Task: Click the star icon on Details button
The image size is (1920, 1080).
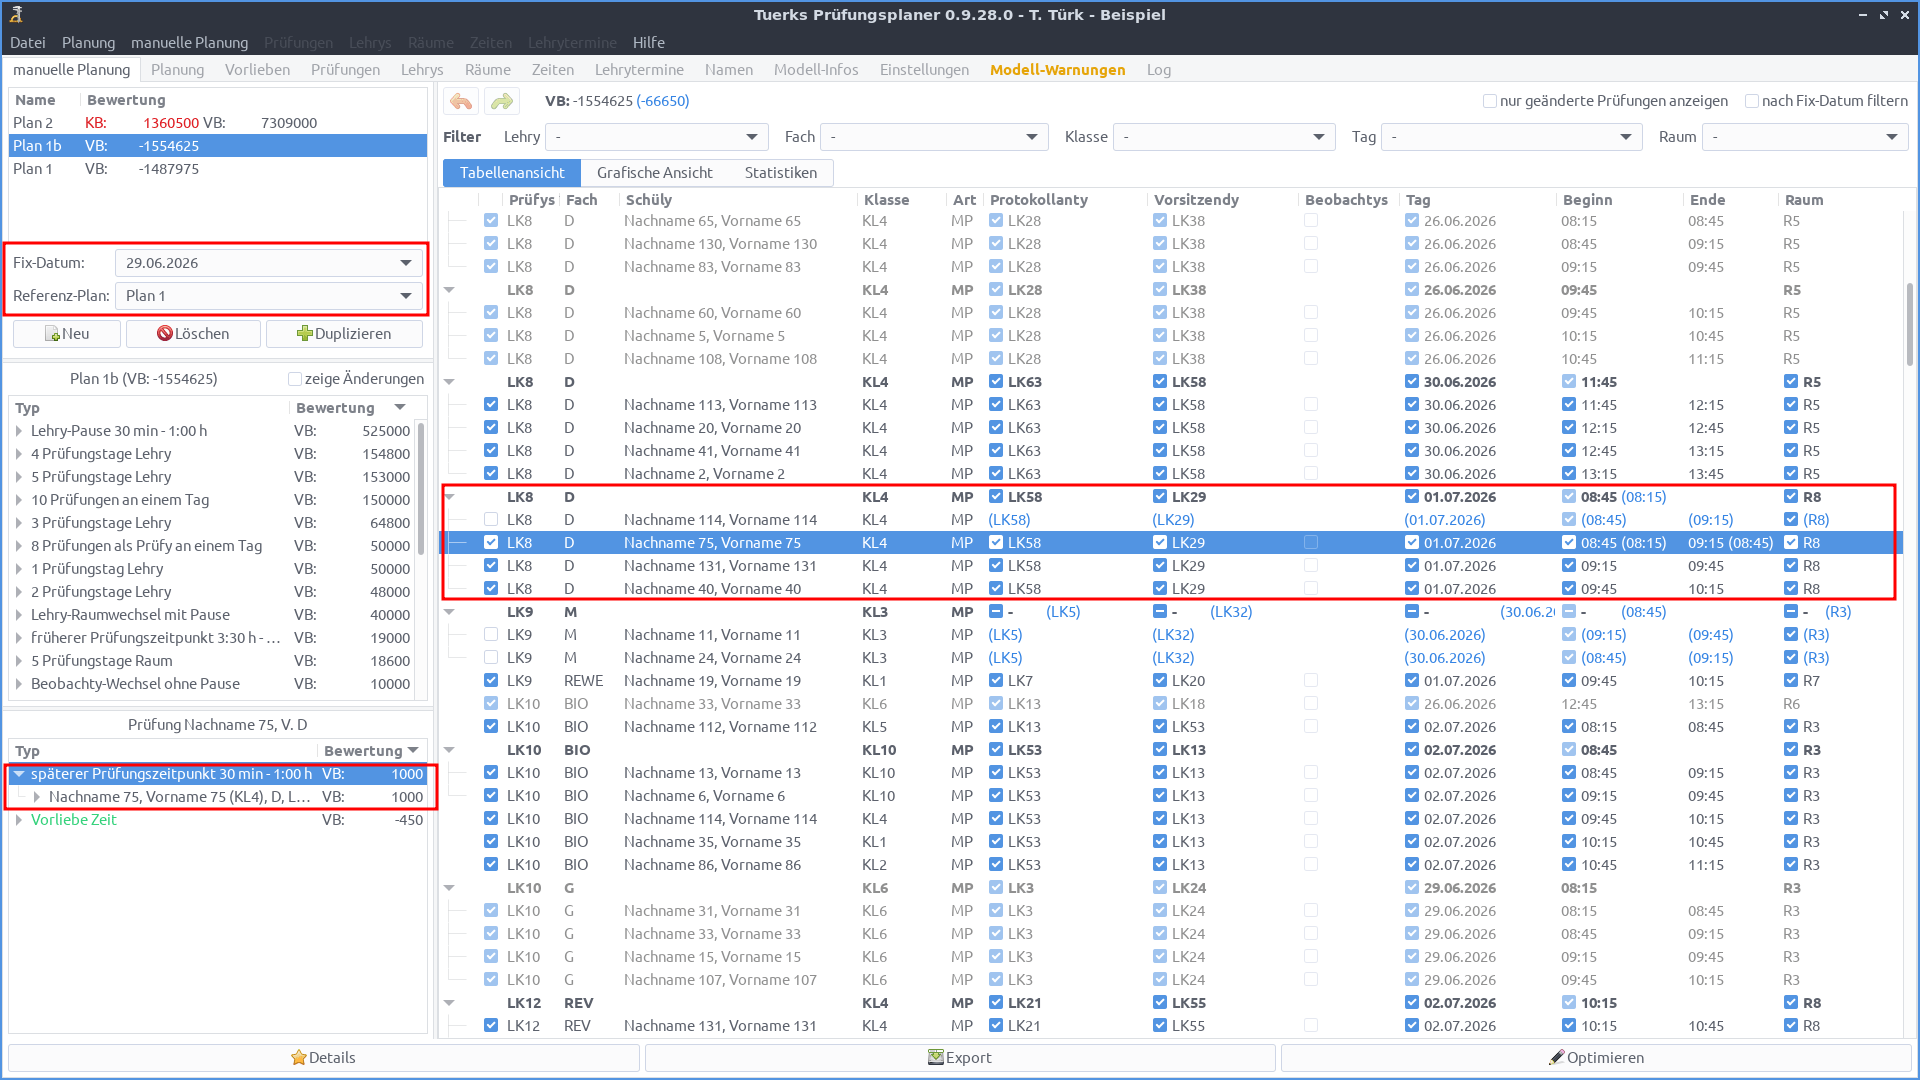Action: pos(298,1057)
